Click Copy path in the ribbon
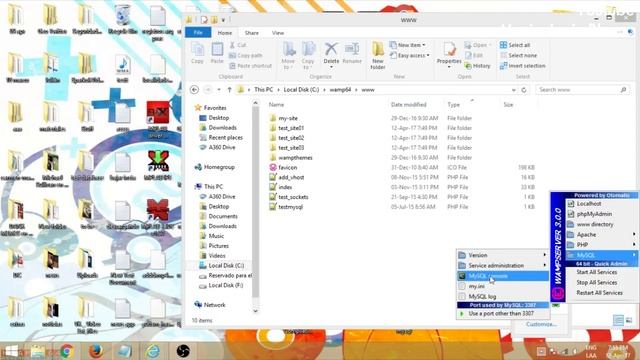640x360 pixels. pyautogui.click(x=246, y=56)
